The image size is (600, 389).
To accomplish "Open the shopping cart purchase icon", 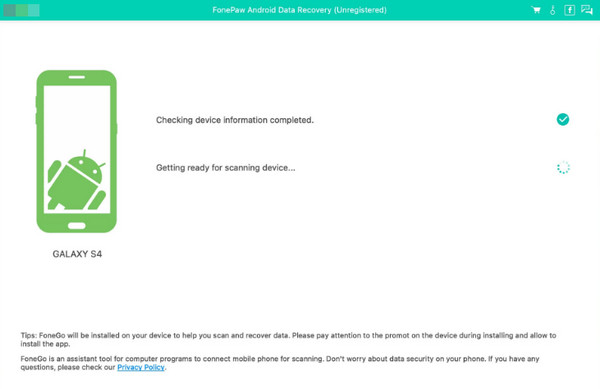I will tap(536, 10).
